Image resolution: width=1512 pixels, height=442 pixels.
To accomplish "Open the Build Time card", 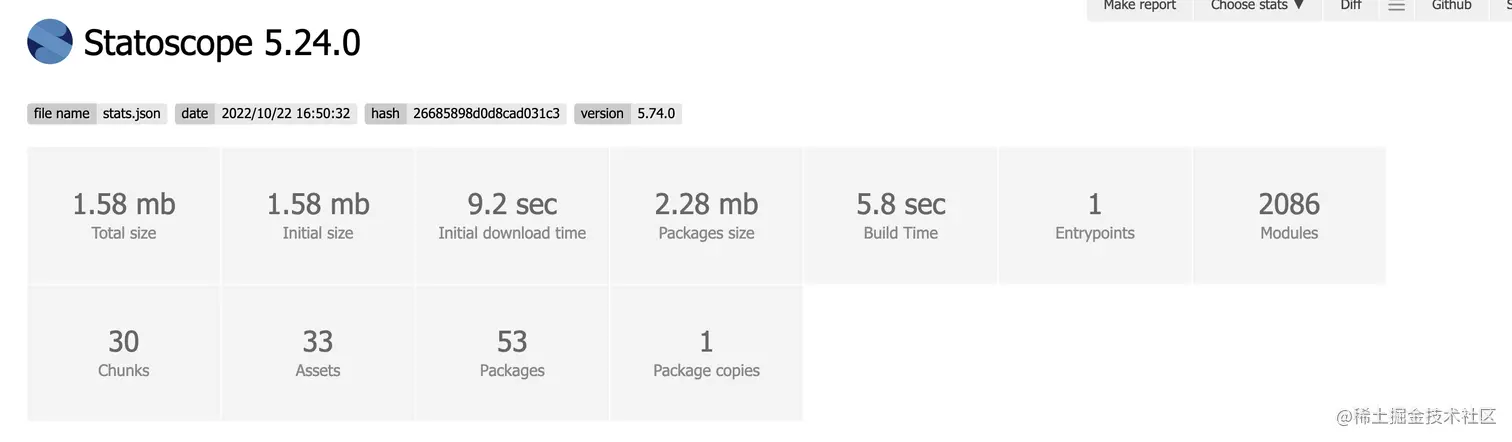I will (x=900, y=216).
